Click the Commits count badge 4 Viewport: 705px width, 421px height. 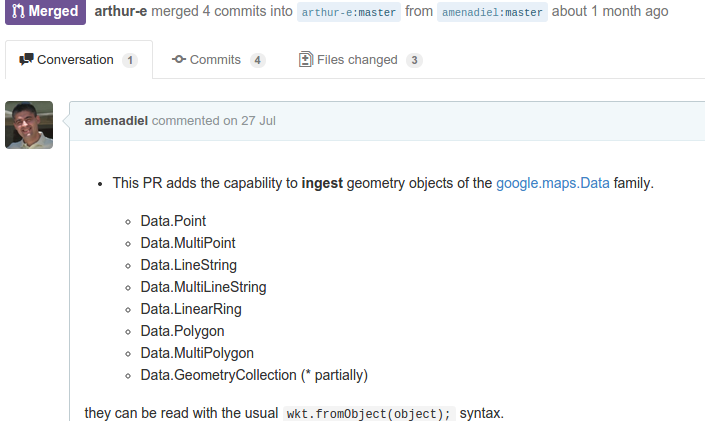pos(258,60)
